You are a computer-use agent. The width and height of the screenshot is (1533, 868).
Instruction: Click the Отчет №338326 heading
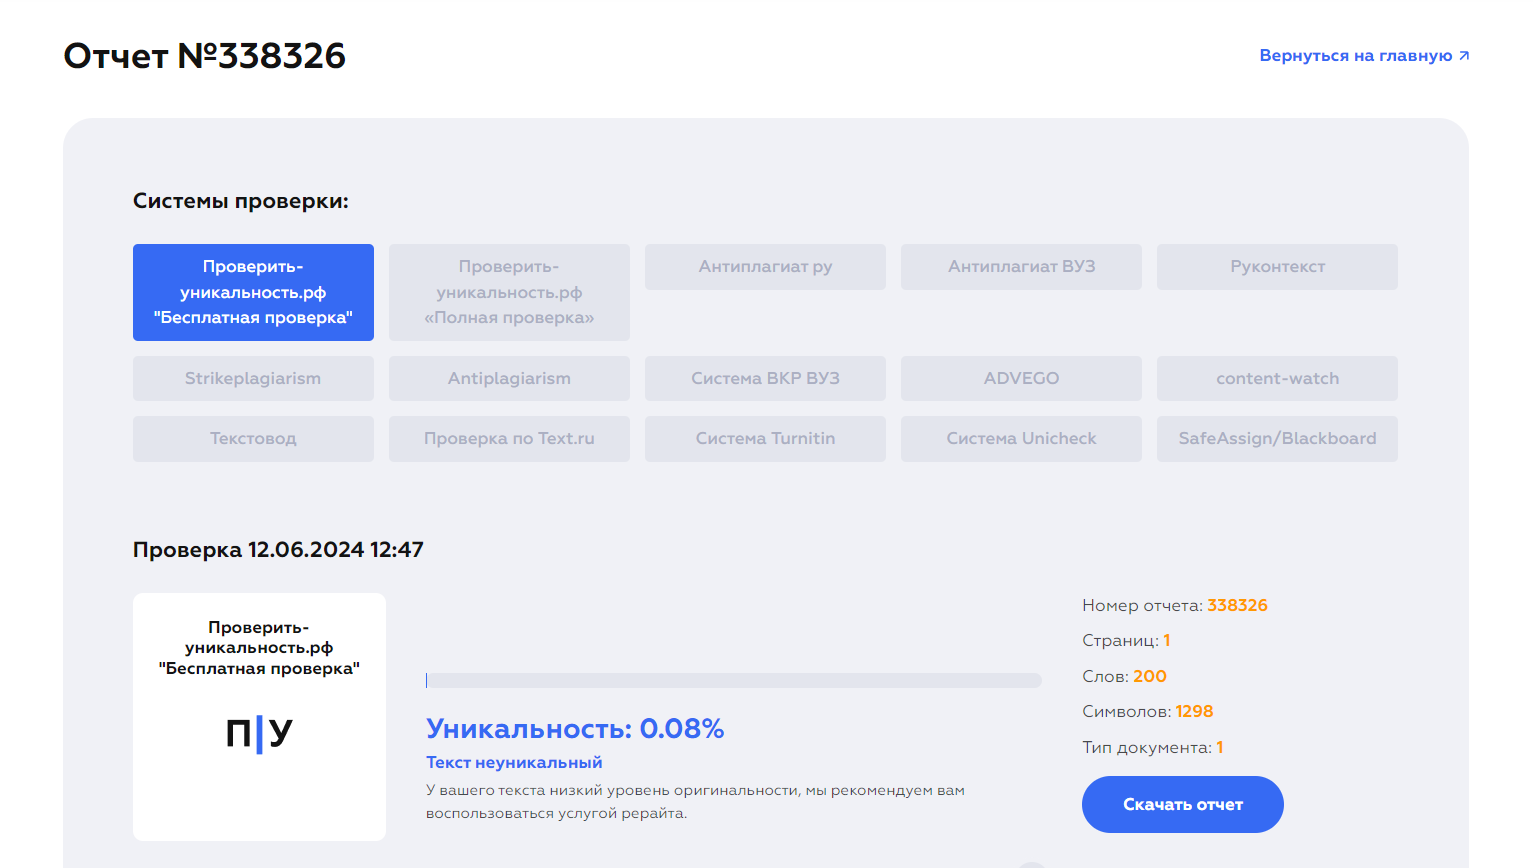pyautogui.click(x=205, y=56)
